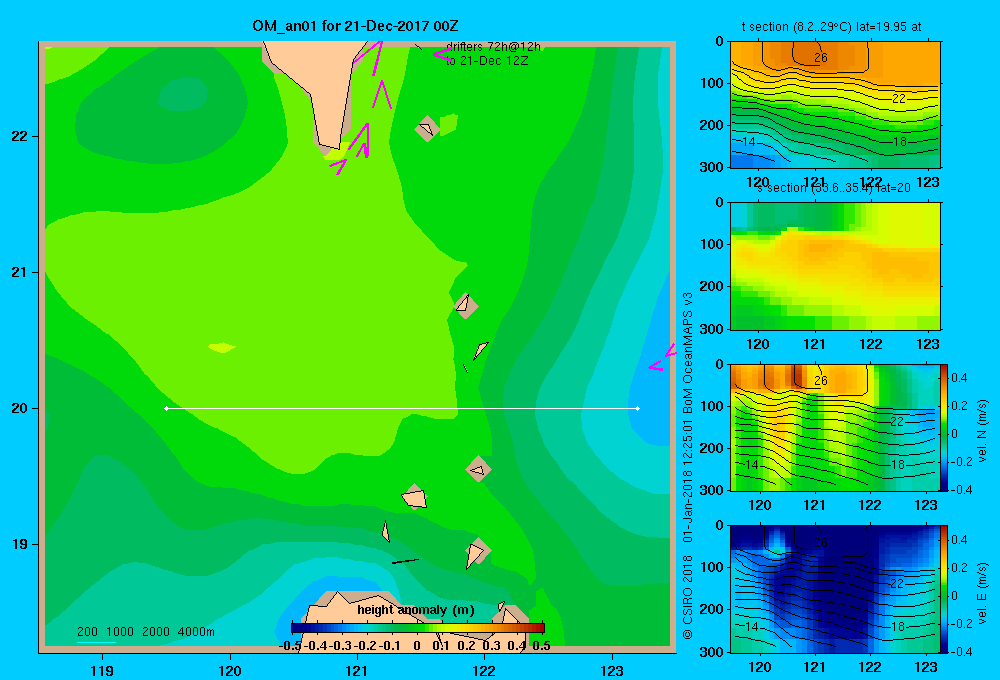Click longitude label 122 under main map

click(x=484, y=670)
